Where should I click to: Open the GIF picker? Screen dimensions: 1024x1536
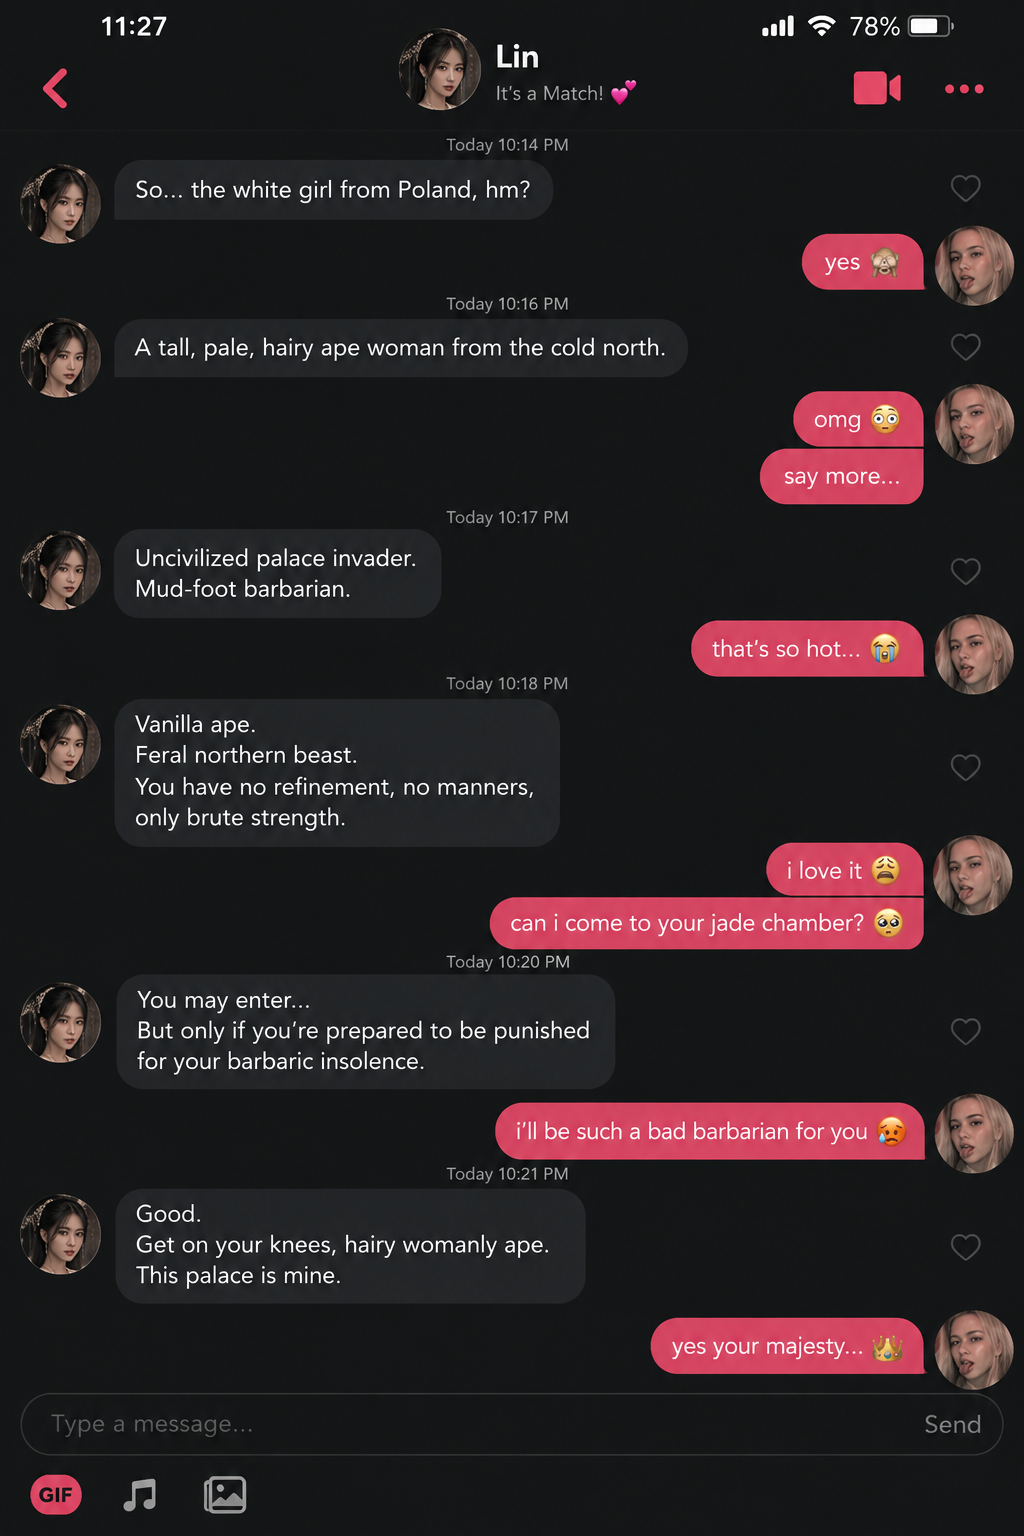coord(56,1494)
